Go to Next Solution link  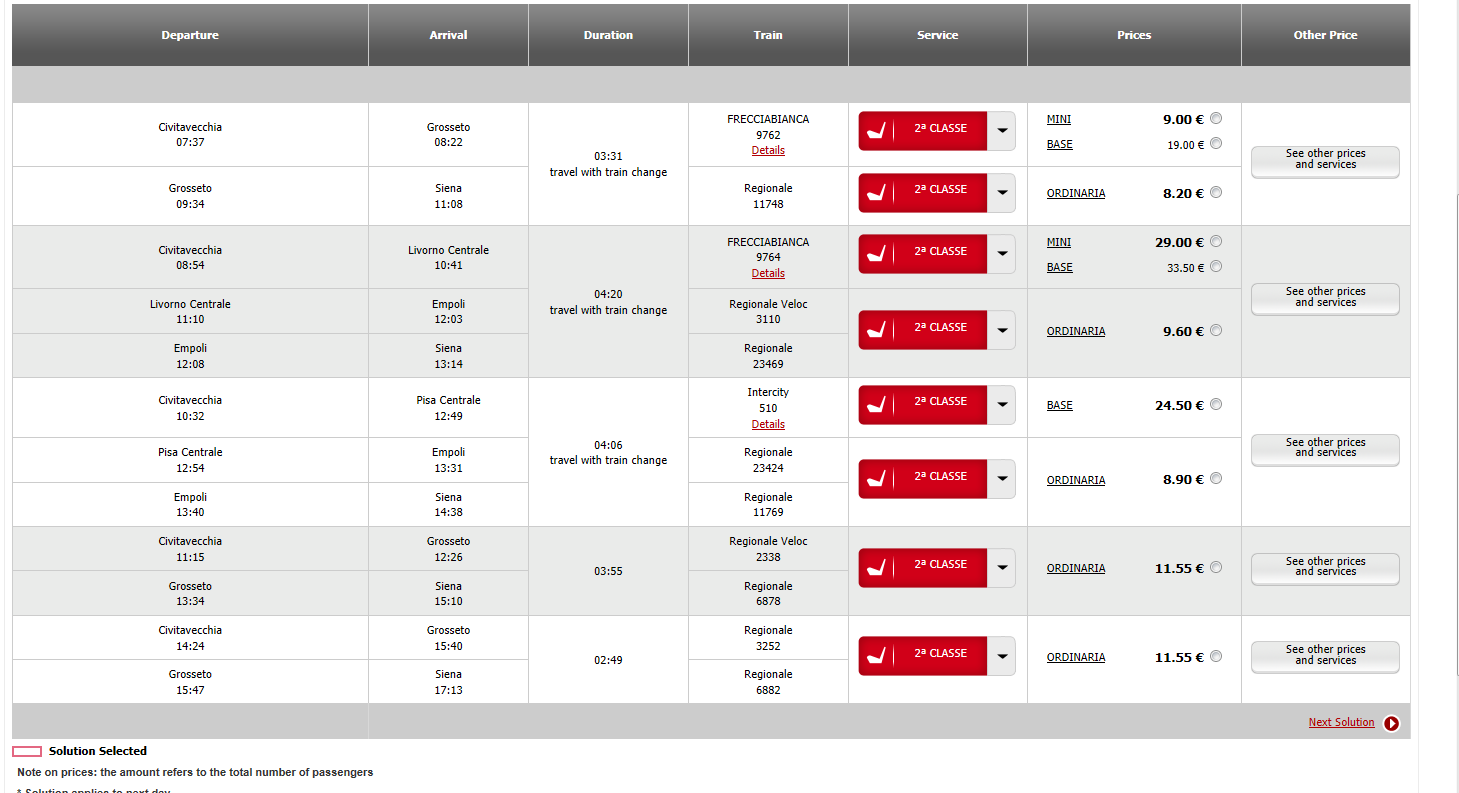click(x=1341, y=722)
